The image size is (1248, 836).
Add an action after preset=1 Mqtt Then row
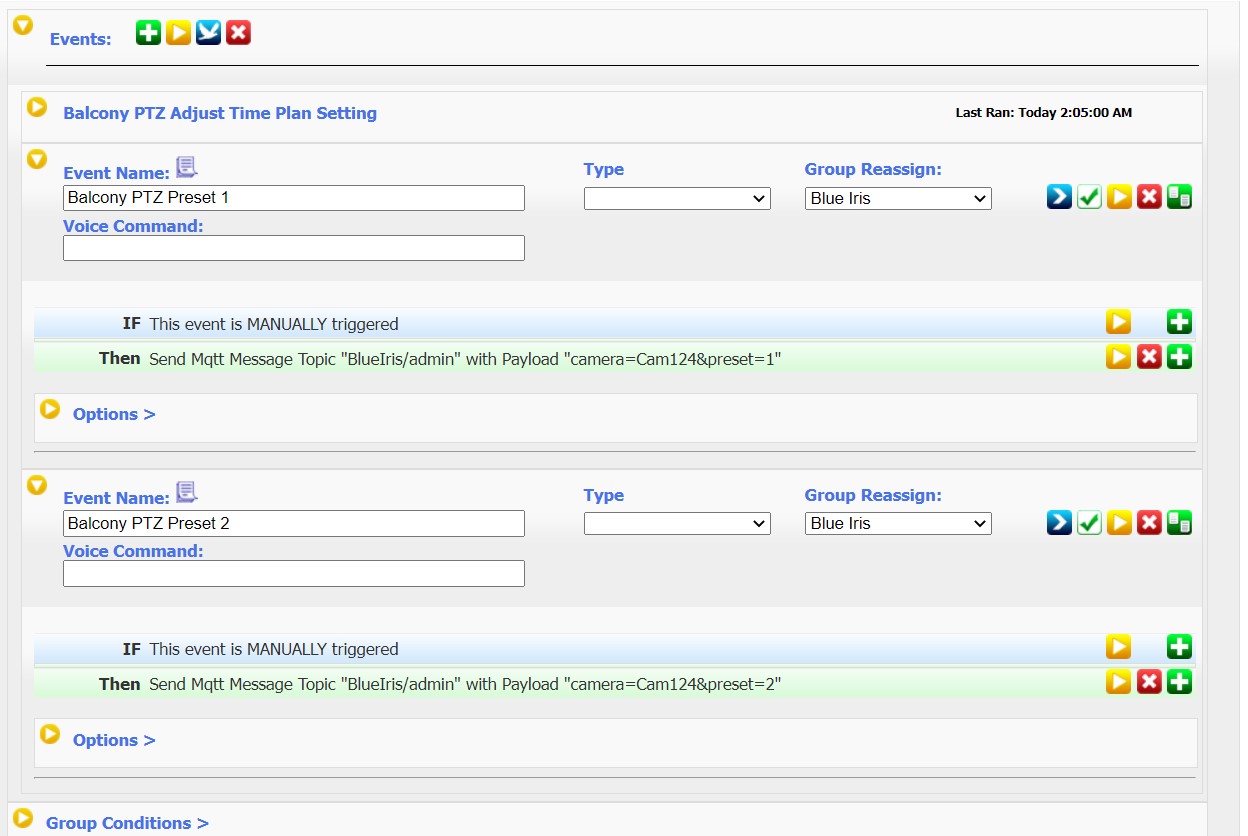pos(1179,357)
